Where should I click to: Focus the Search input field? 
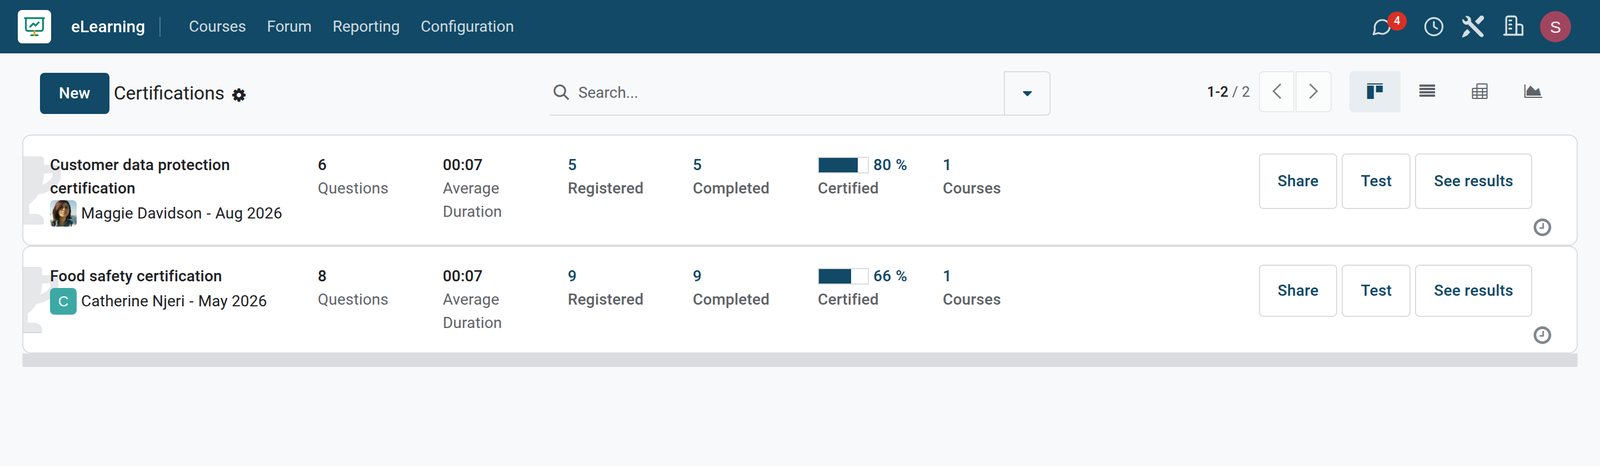[x=788, y=92]
